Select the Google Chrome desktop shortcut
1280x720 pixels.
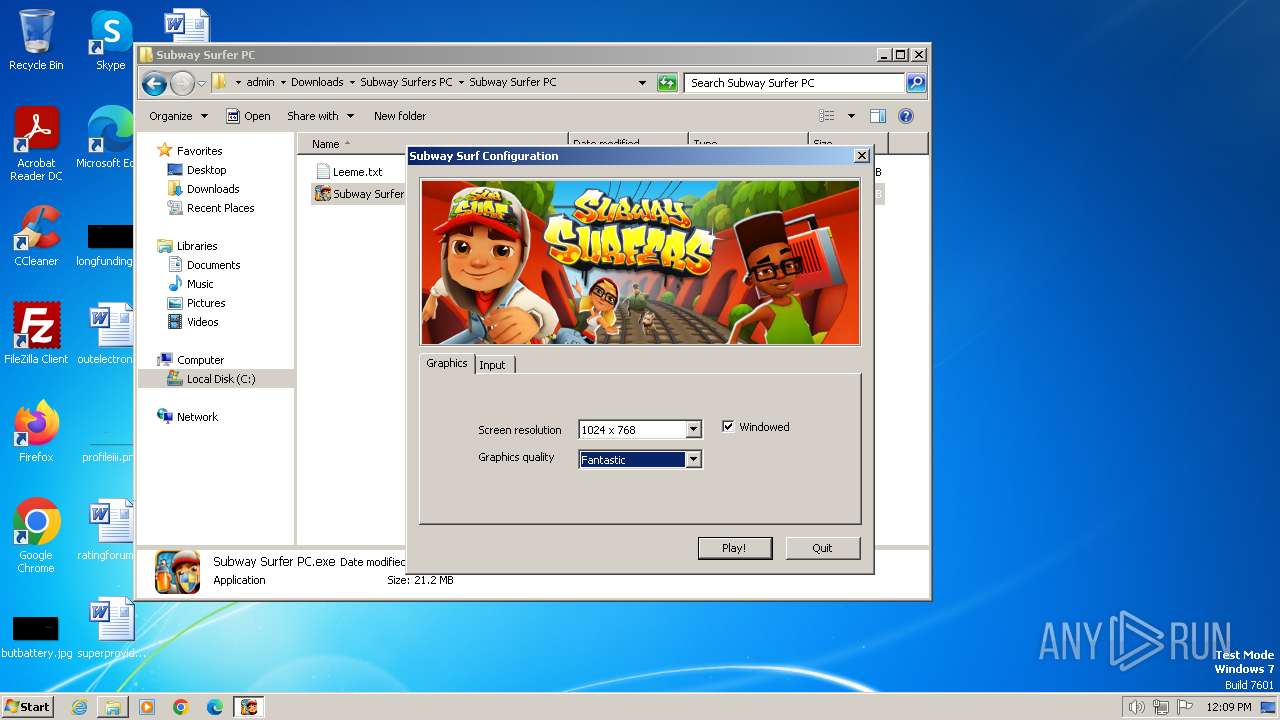point(36,536)
